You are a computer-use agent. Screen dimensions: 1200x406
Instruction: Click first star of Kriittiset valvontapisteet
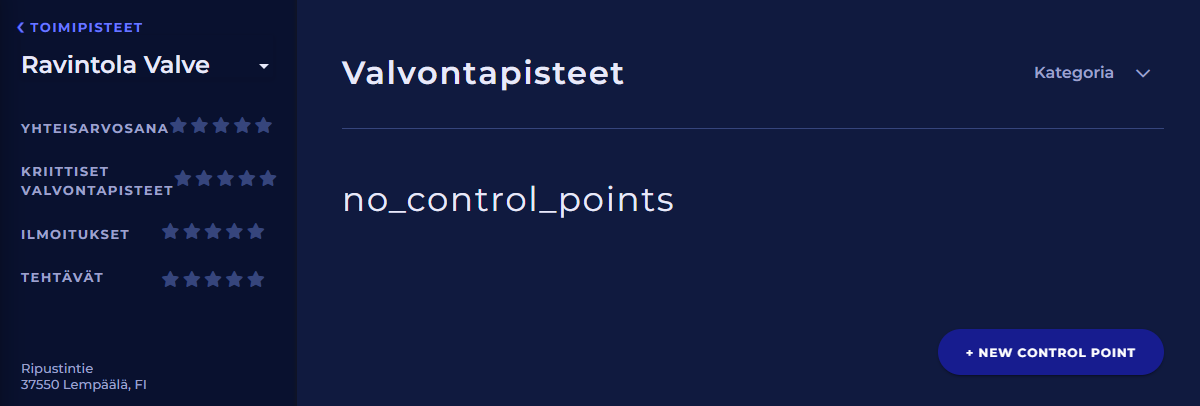[x=183, y=179]
